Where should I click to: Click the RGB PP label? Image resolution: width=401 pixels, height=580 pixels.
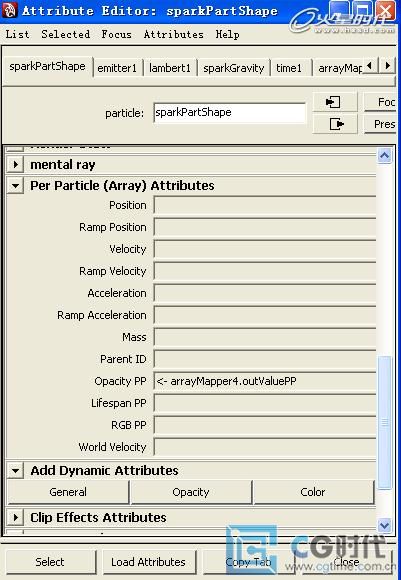pyautogui.click(x=129, y=425)
